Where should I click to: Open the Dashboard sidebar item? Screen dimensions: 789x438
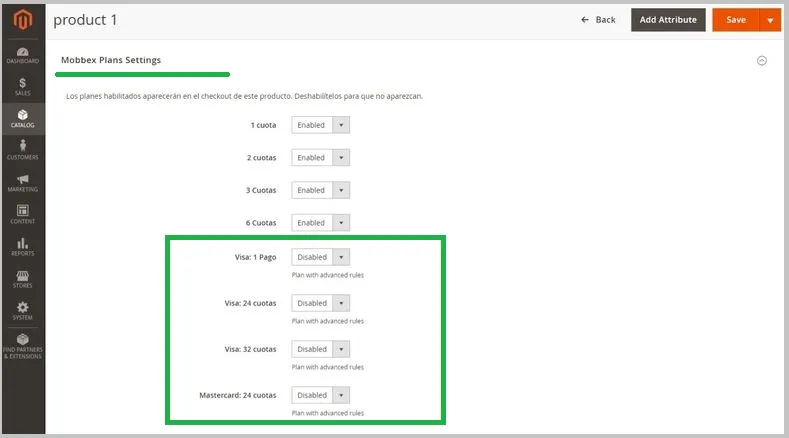(x=23, y=55)
